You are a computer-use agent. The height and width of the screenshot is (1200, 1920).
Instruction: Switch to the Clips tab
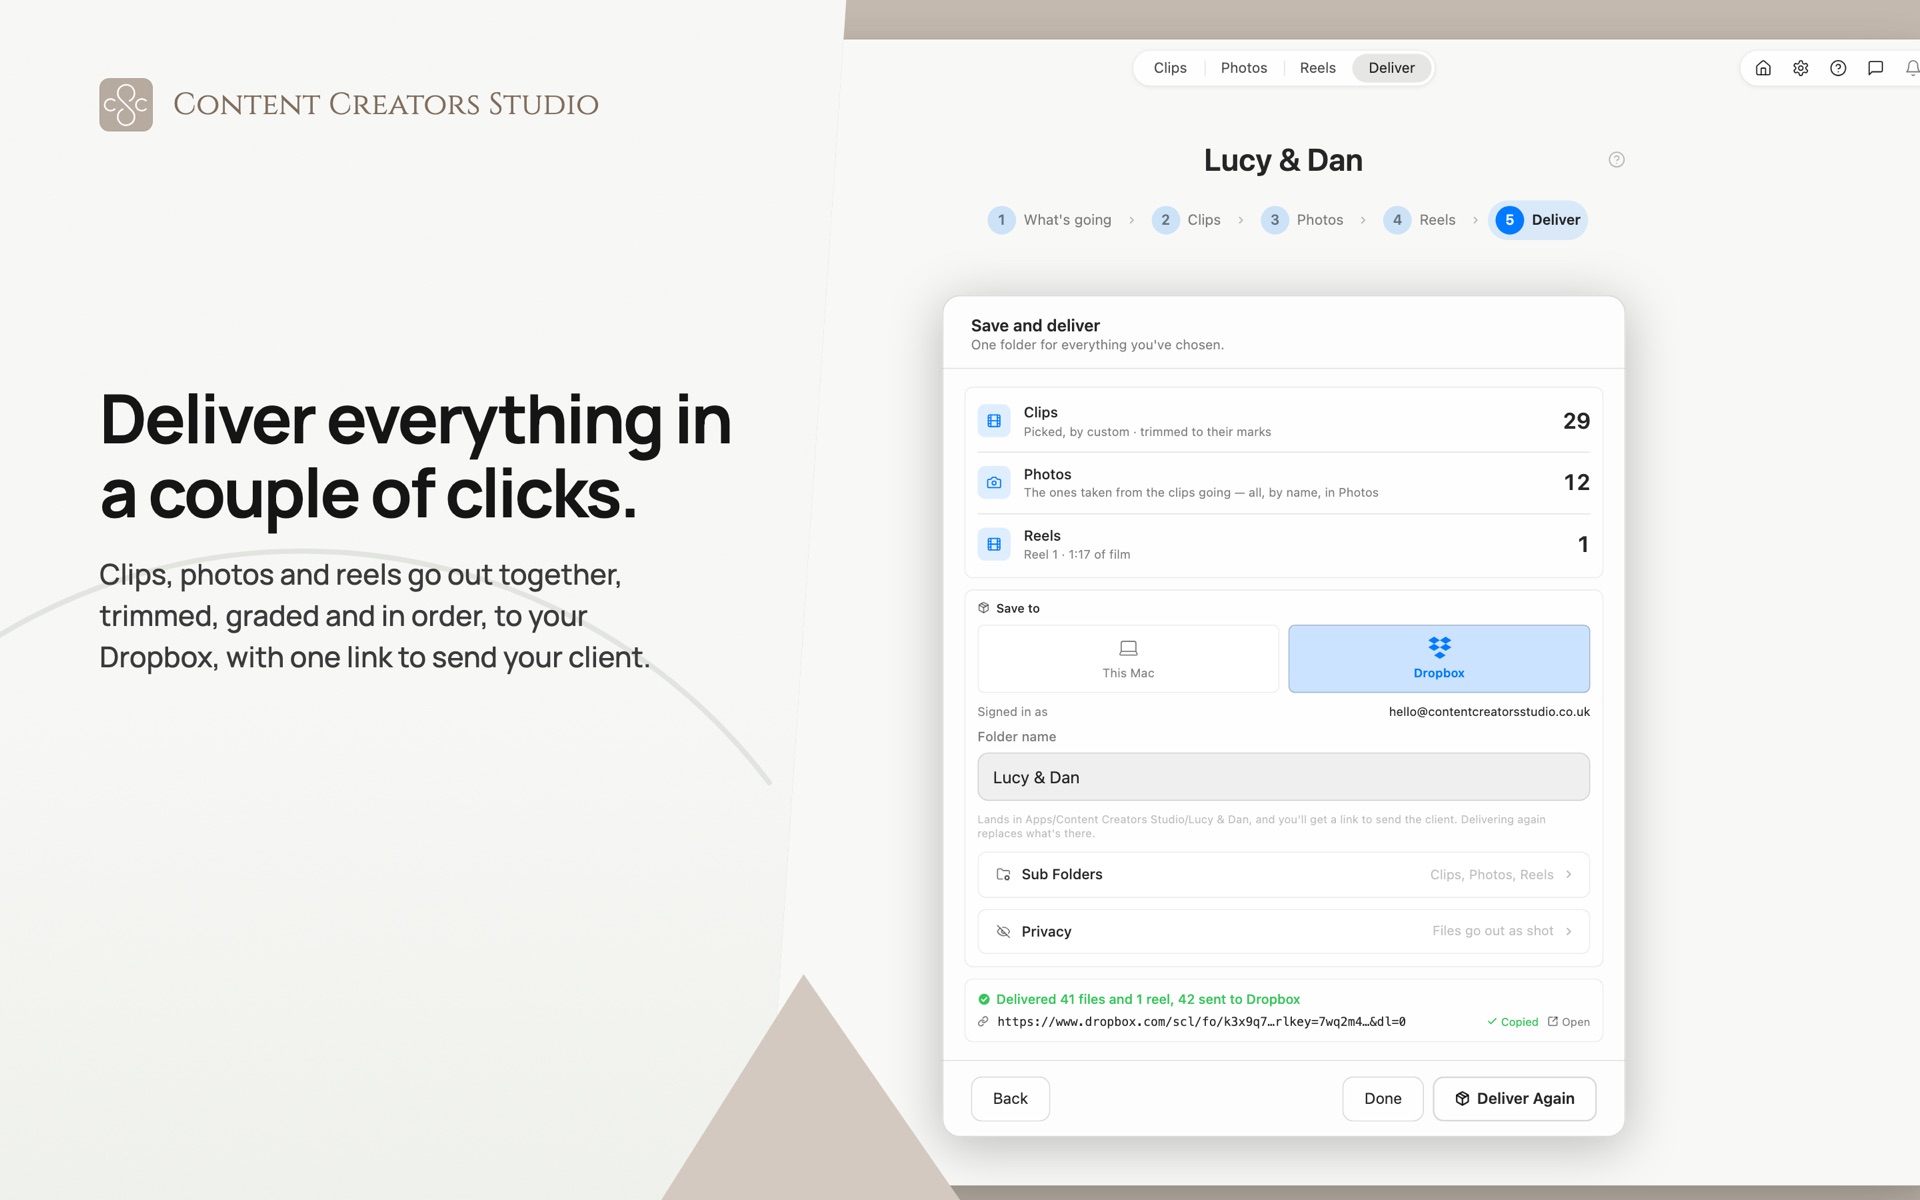(x=1170, y=68)
